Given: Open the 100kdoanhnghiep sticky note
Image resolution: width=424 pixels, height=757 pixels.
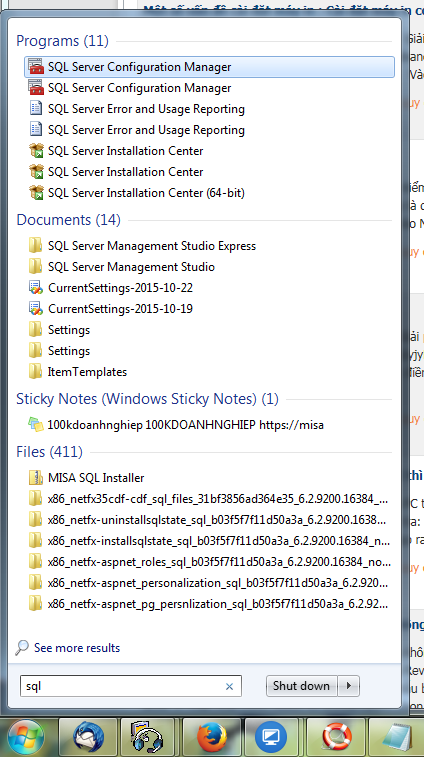Looking at the screenshot, I should coord(209,425).
